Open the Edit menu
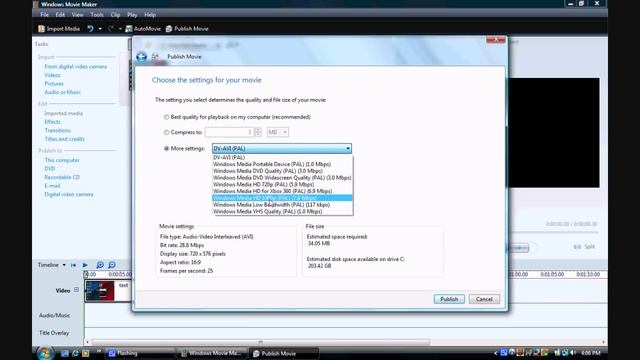Screen dimensions: 640x360 [60, 15]
